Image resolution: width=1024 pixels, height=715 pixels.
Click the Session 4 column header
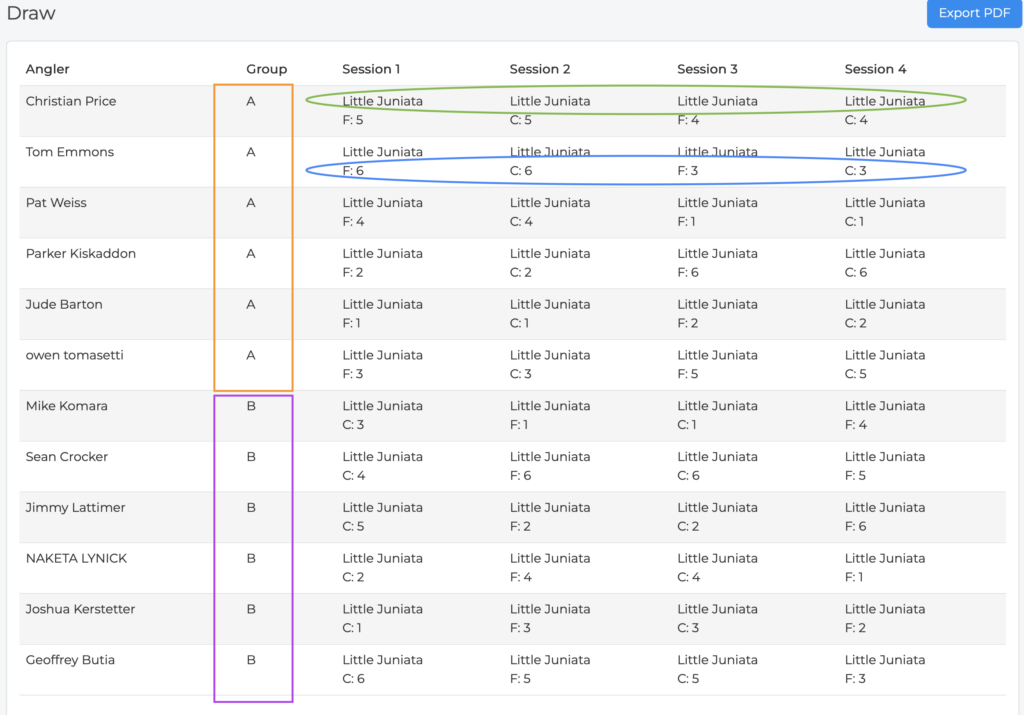coord(875,69)
